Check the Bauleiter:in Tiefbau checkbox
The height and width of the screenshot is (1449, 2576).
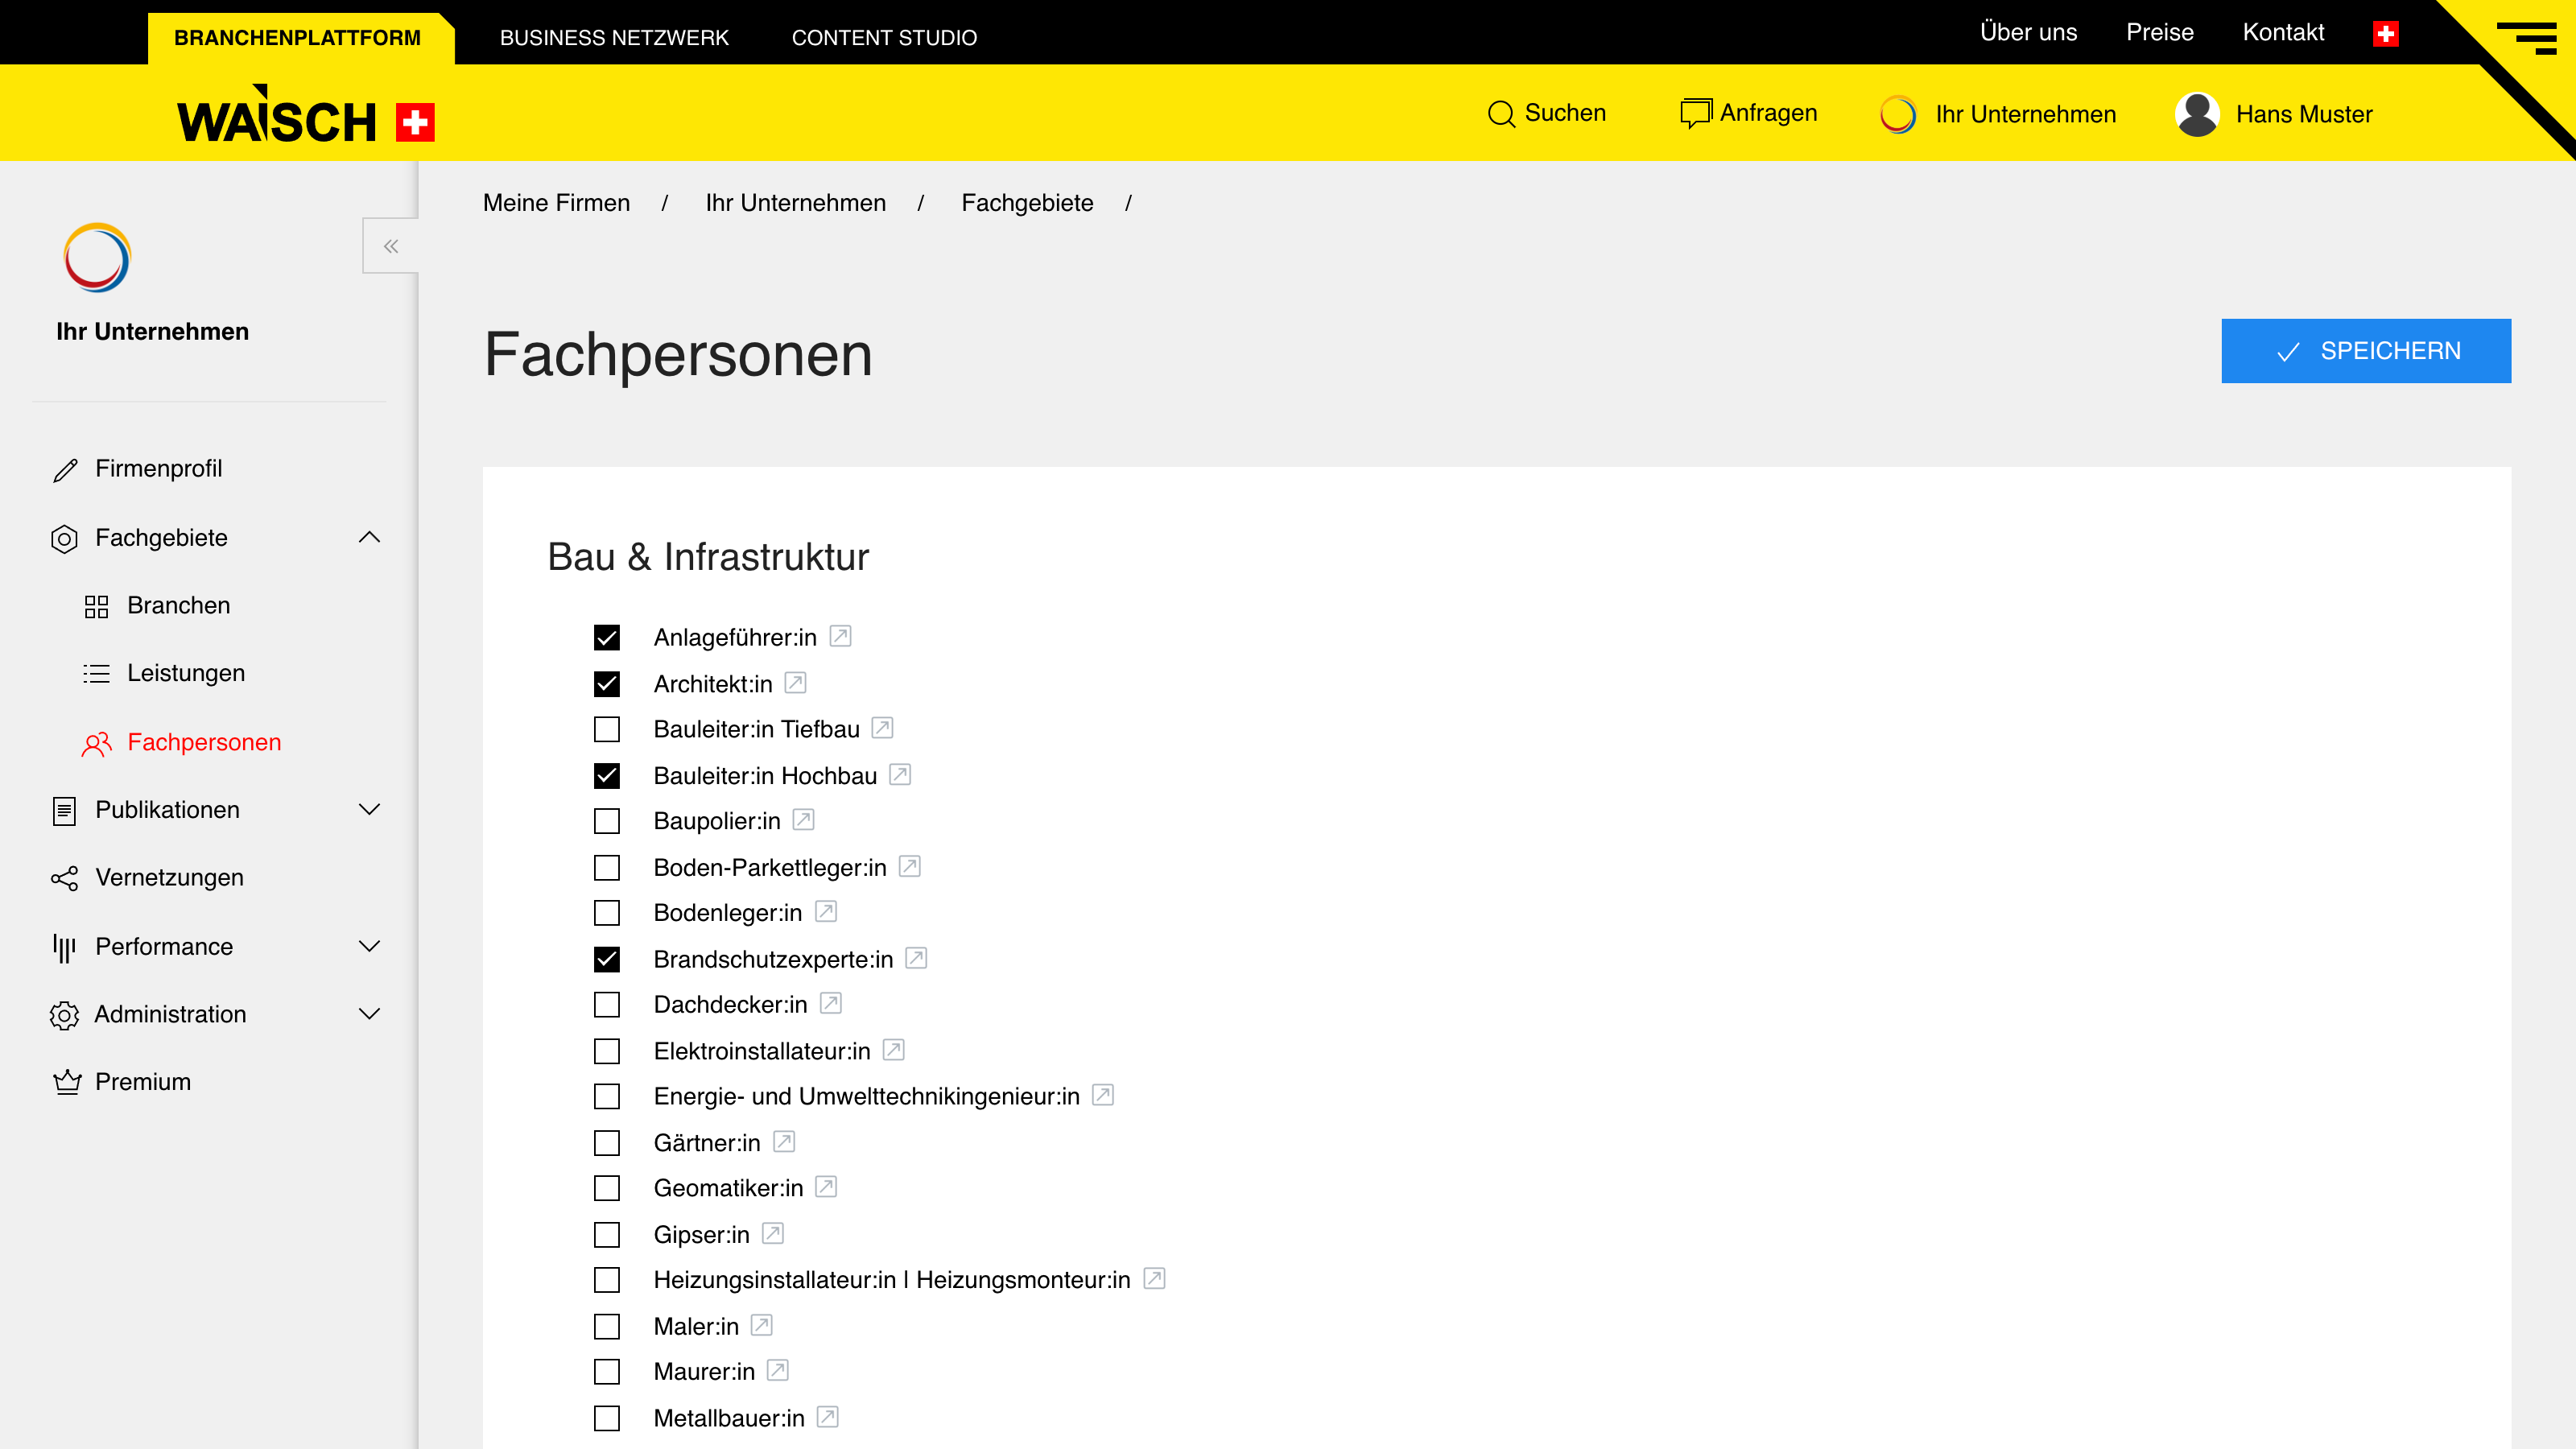607,729
